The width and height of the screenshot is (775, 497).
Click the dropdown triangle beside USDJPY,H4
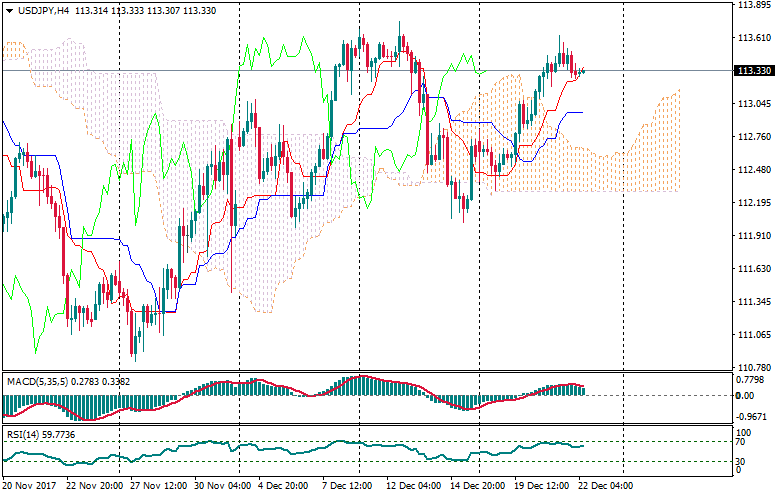tap(7, 10)
